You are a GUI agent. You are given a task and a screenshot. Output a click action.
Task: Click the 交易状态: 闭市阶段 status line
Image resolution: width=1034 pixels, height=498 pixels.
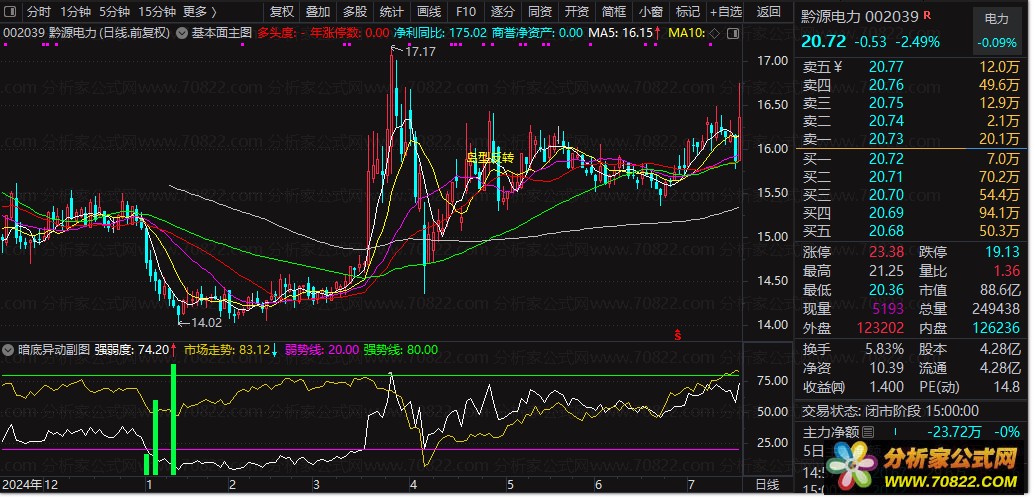tap(890, 412)
